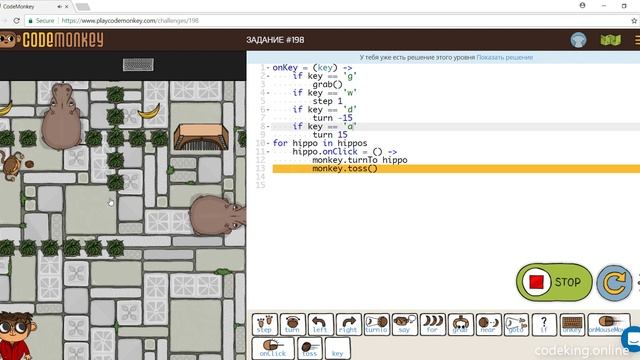Viewport: 640px width, 360px height.
Task: Click the wooden bridge in the scene
Action: (x=201, y=138)
